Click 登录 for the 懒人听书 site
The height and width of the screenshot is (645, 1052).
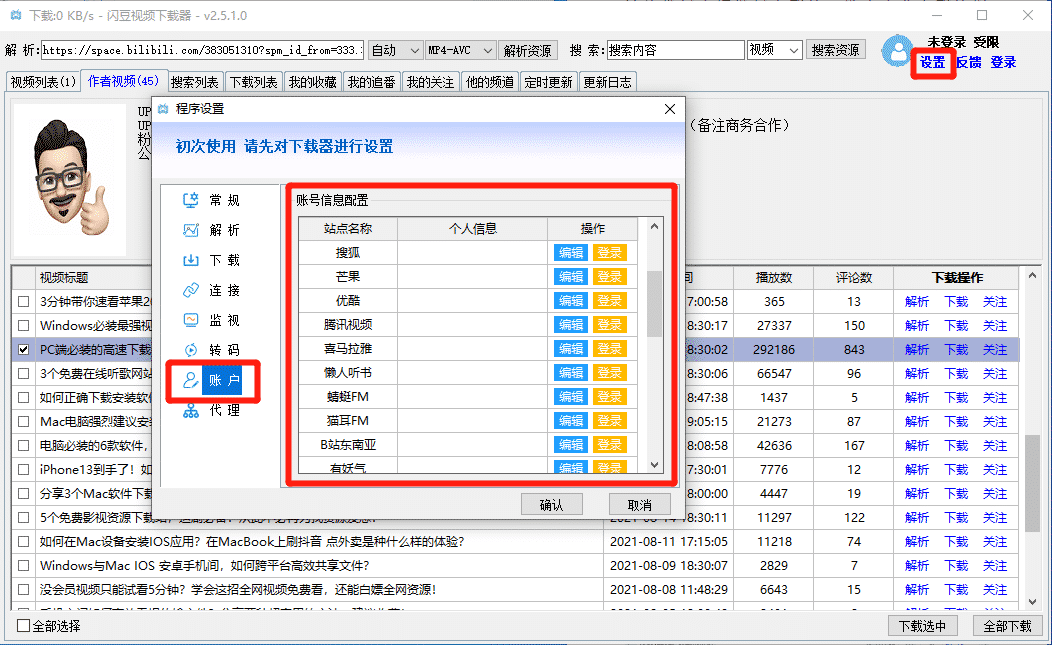click(x=610, y=373)
